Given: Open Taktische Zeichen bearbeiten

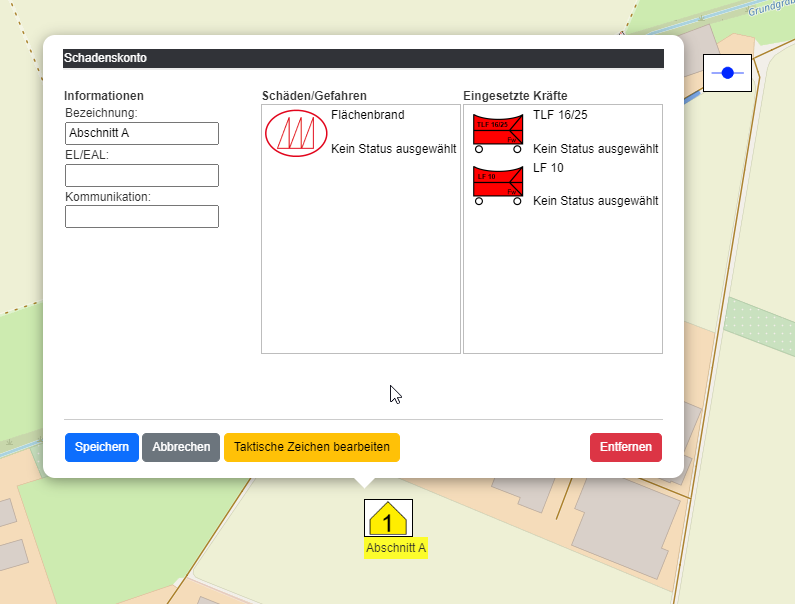Looking at the screenshot, I should point(312,447).
